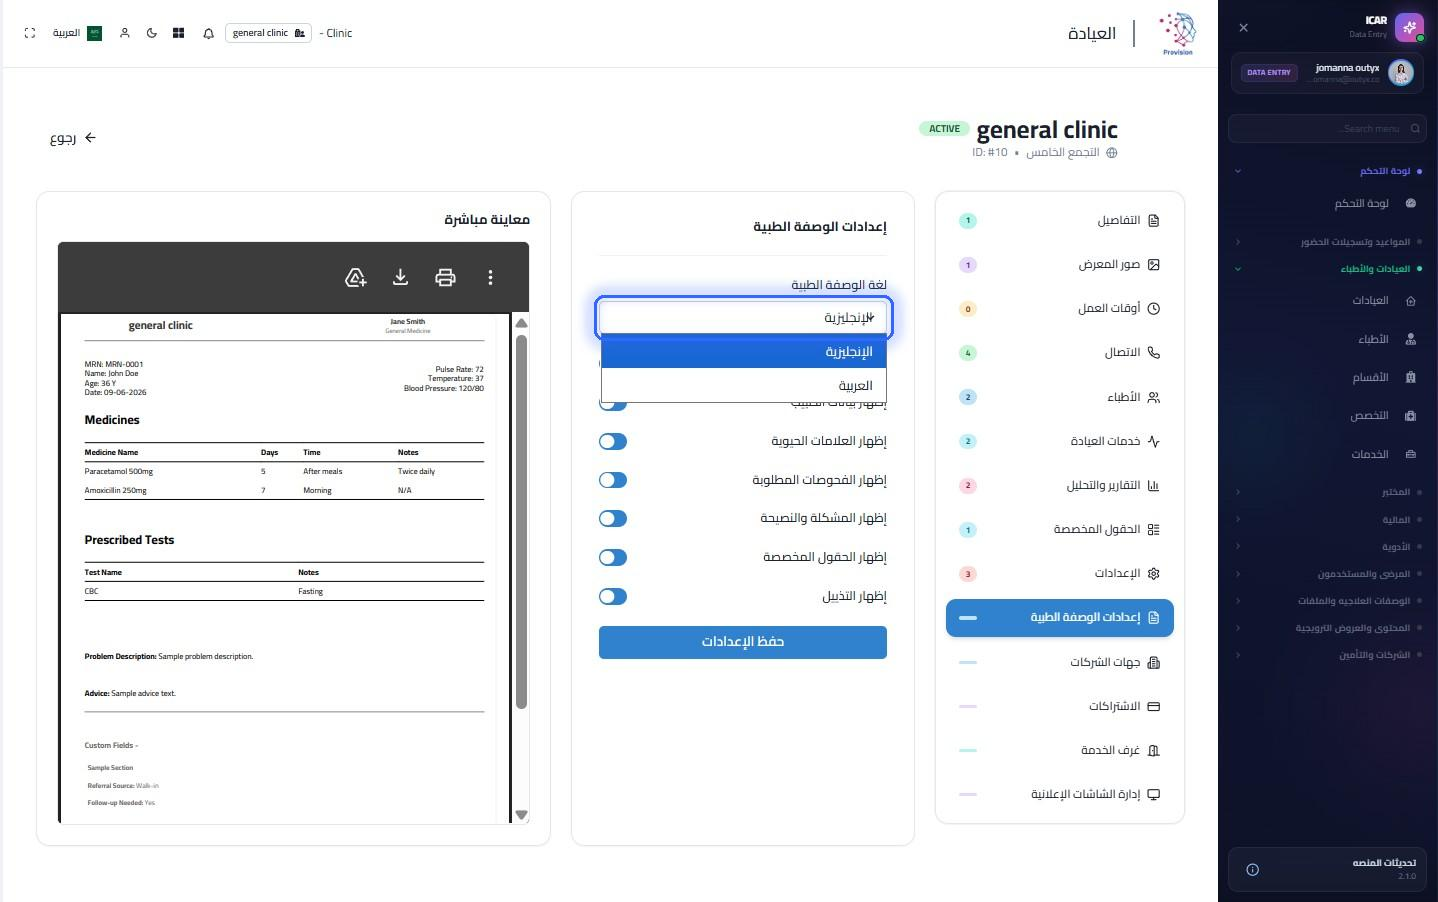This screenshot has height=902, width=1438.
Task: Toggle إظهار التذييل switch
Action: click(x=613, y=596)
